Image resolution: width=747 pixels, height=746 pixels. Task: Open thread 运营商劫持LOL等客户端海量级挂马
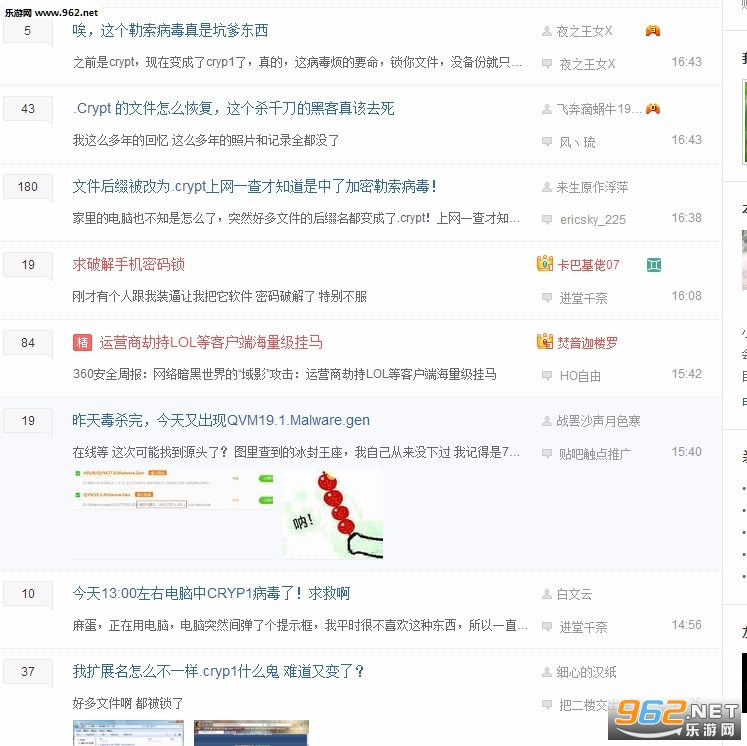click(211, 343)
